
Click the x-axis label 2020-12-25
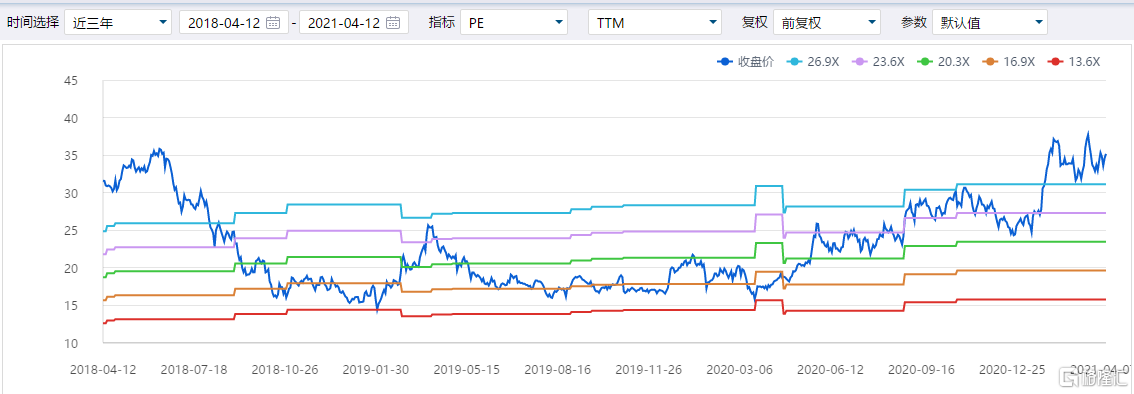[1013, 369]
